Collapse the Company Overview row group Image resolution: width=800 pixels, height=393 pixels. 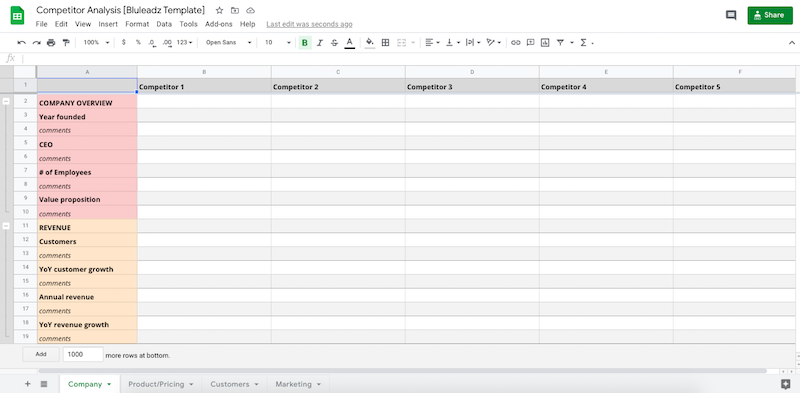point(6,102)
